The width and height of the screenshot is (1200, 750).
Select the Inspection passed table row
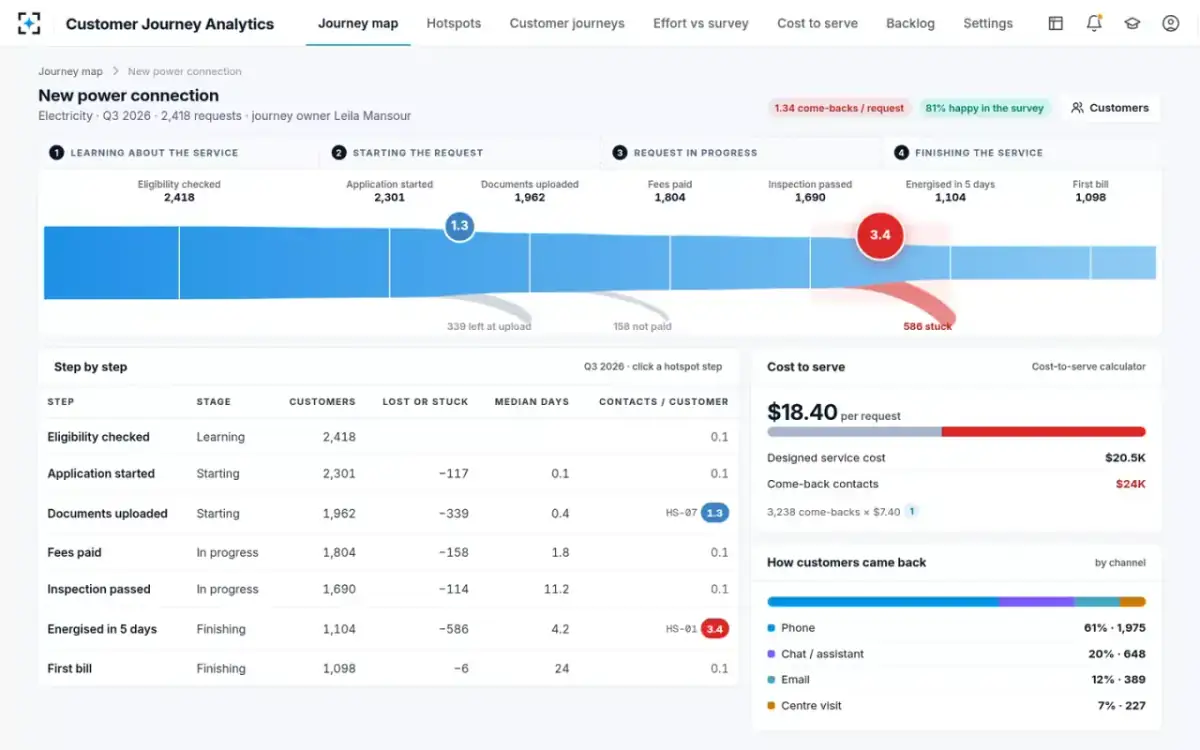click(x=388, y=589)
